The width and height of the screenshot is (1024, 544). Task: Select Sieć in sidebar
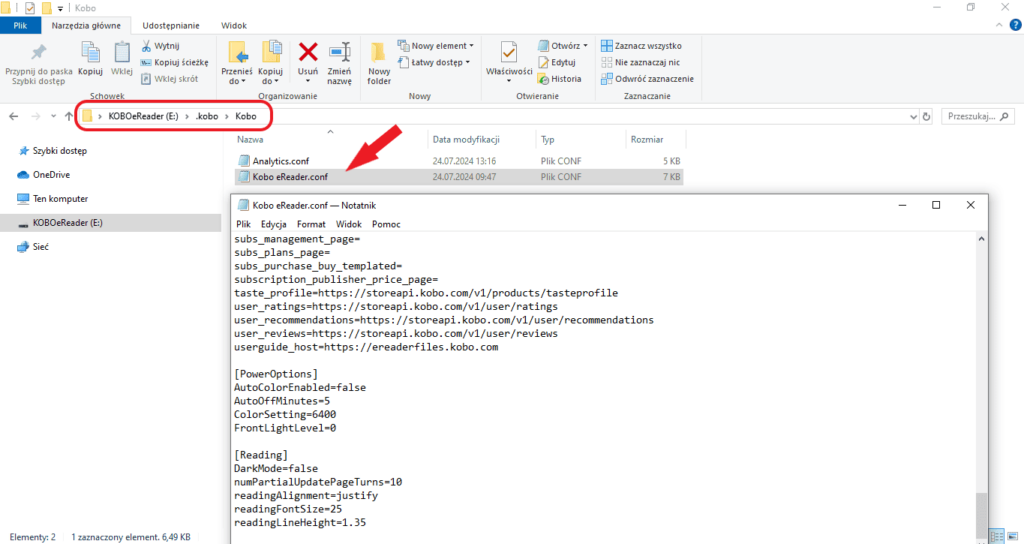click(x=40, y=247)
